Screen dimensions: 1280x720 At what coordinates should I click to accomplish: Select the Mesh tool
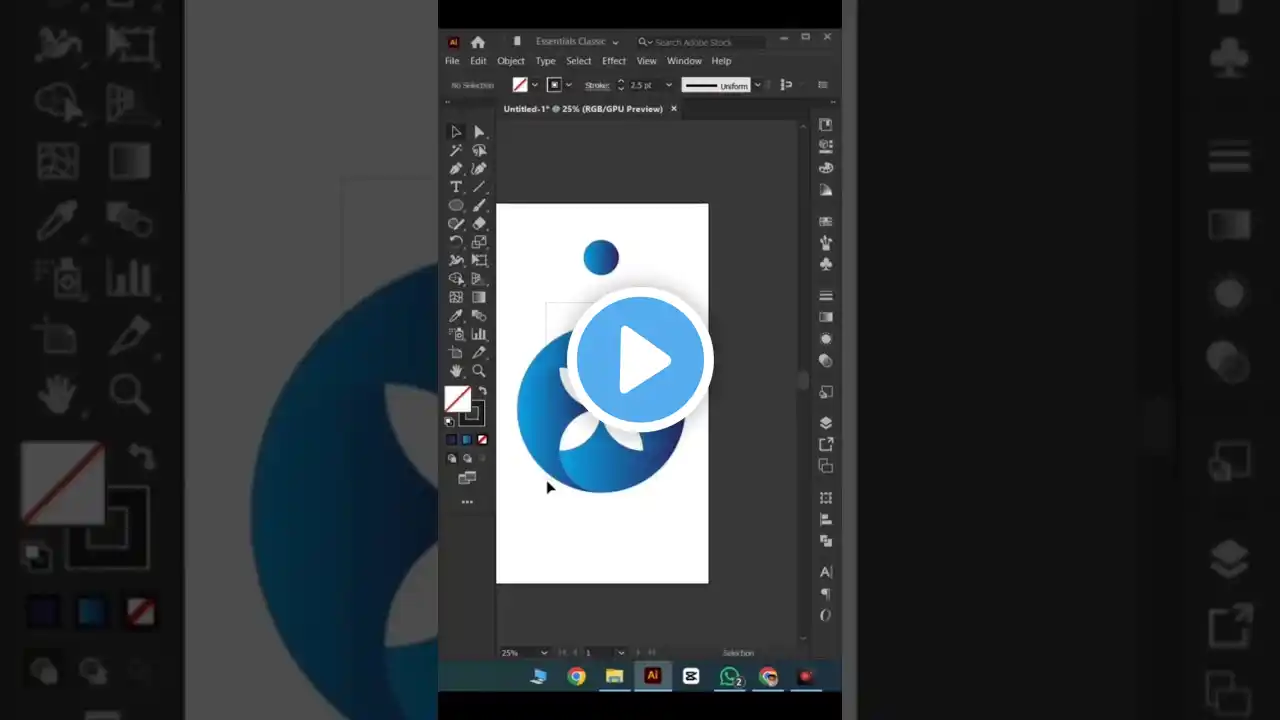pos(456,297)
